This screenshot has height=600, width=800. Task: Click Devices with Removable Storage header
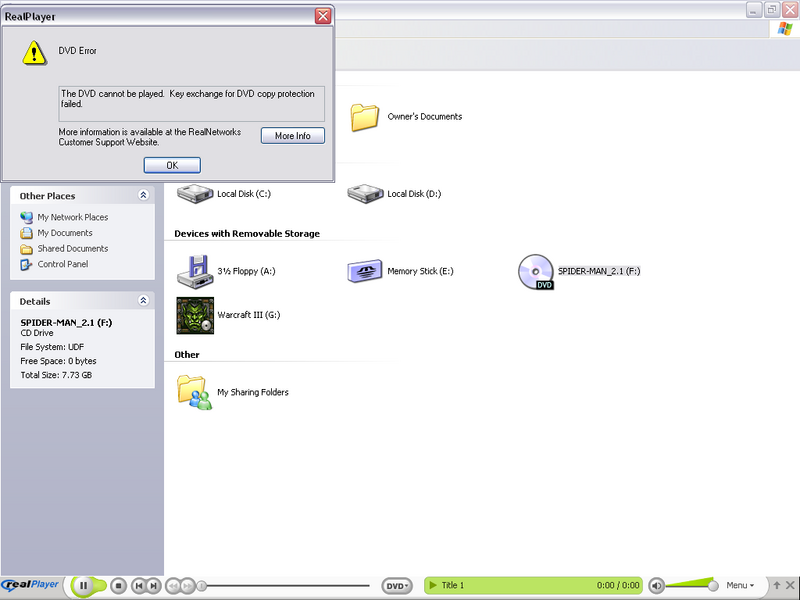click(x=247, y=233)
